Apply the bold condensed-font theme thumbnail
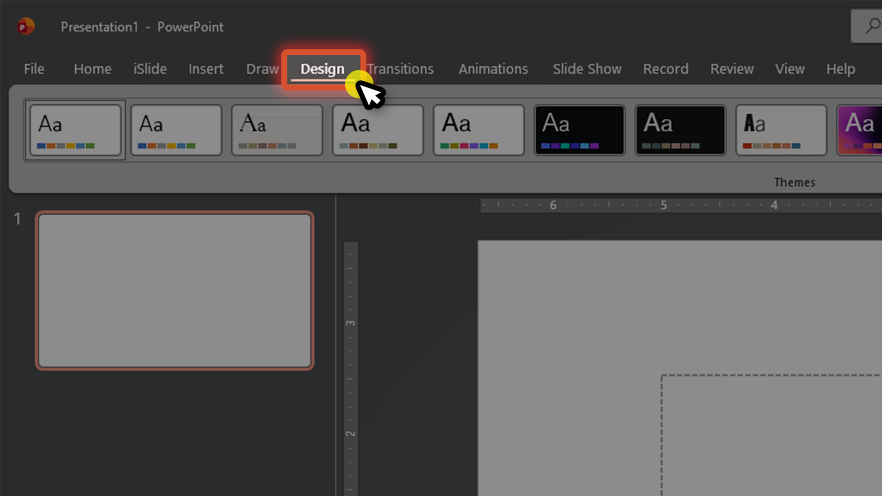 [781, 130]
